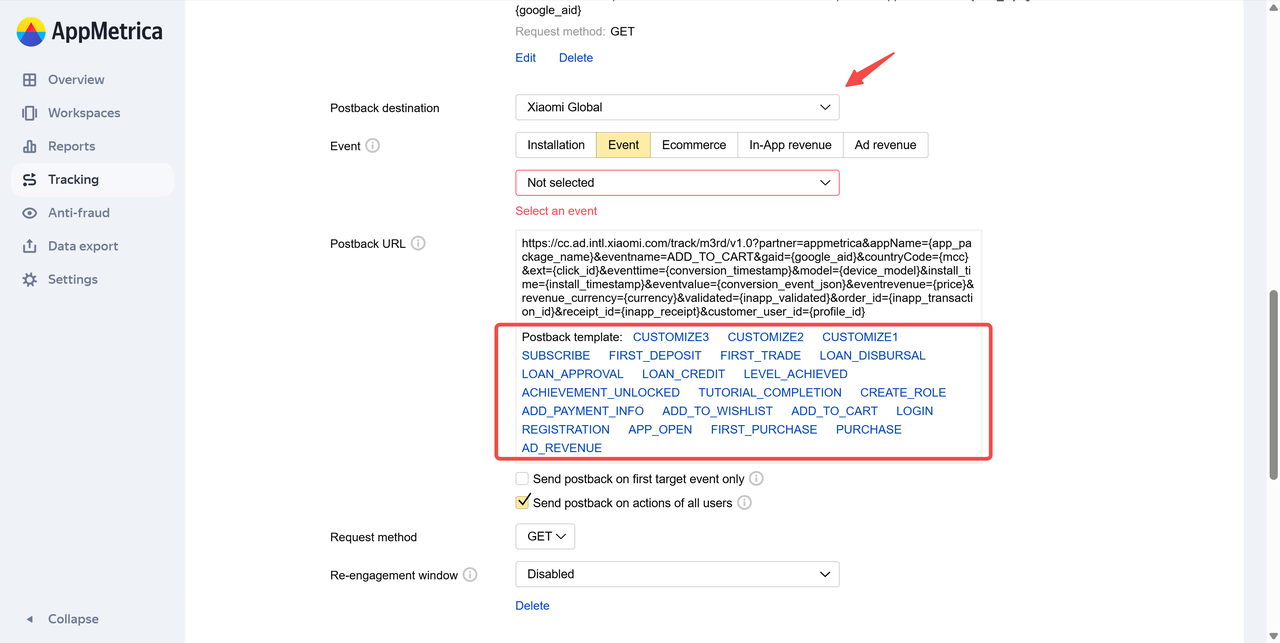Click the page vertical scrollbar thumb

tap(1273, 385)
